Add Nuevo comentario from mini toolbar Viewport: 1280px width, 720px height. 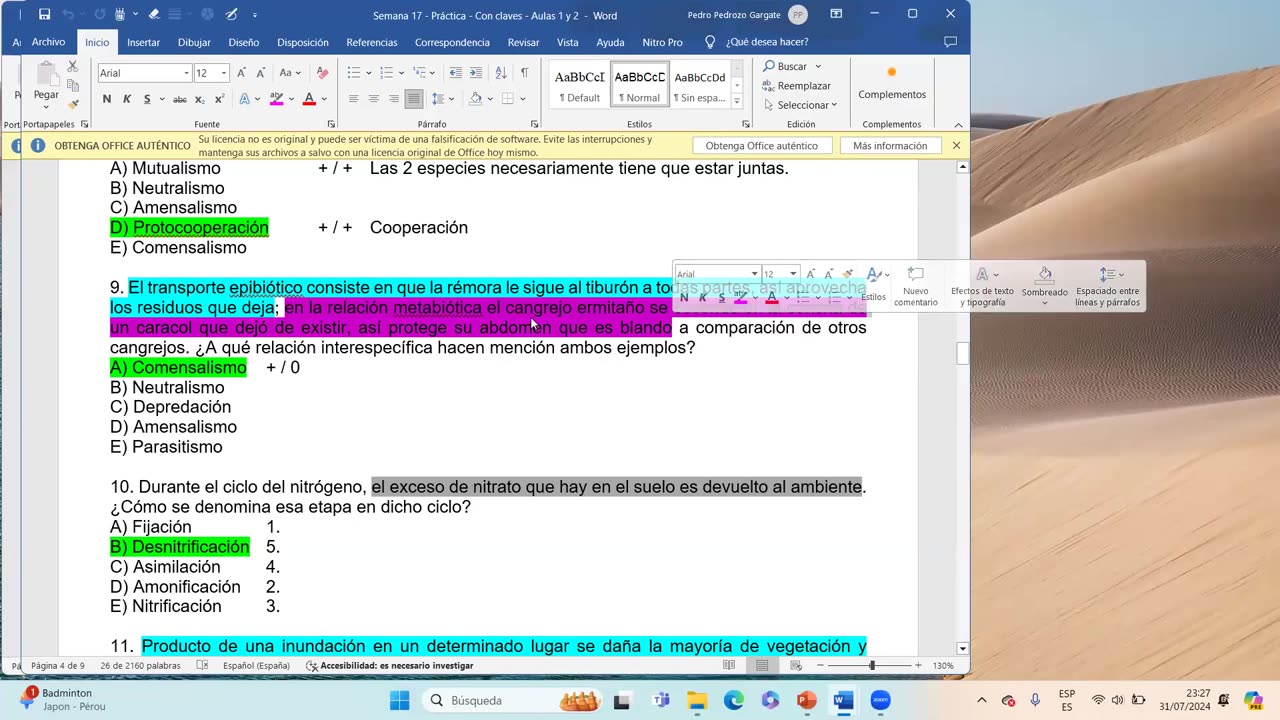[915, 287]
